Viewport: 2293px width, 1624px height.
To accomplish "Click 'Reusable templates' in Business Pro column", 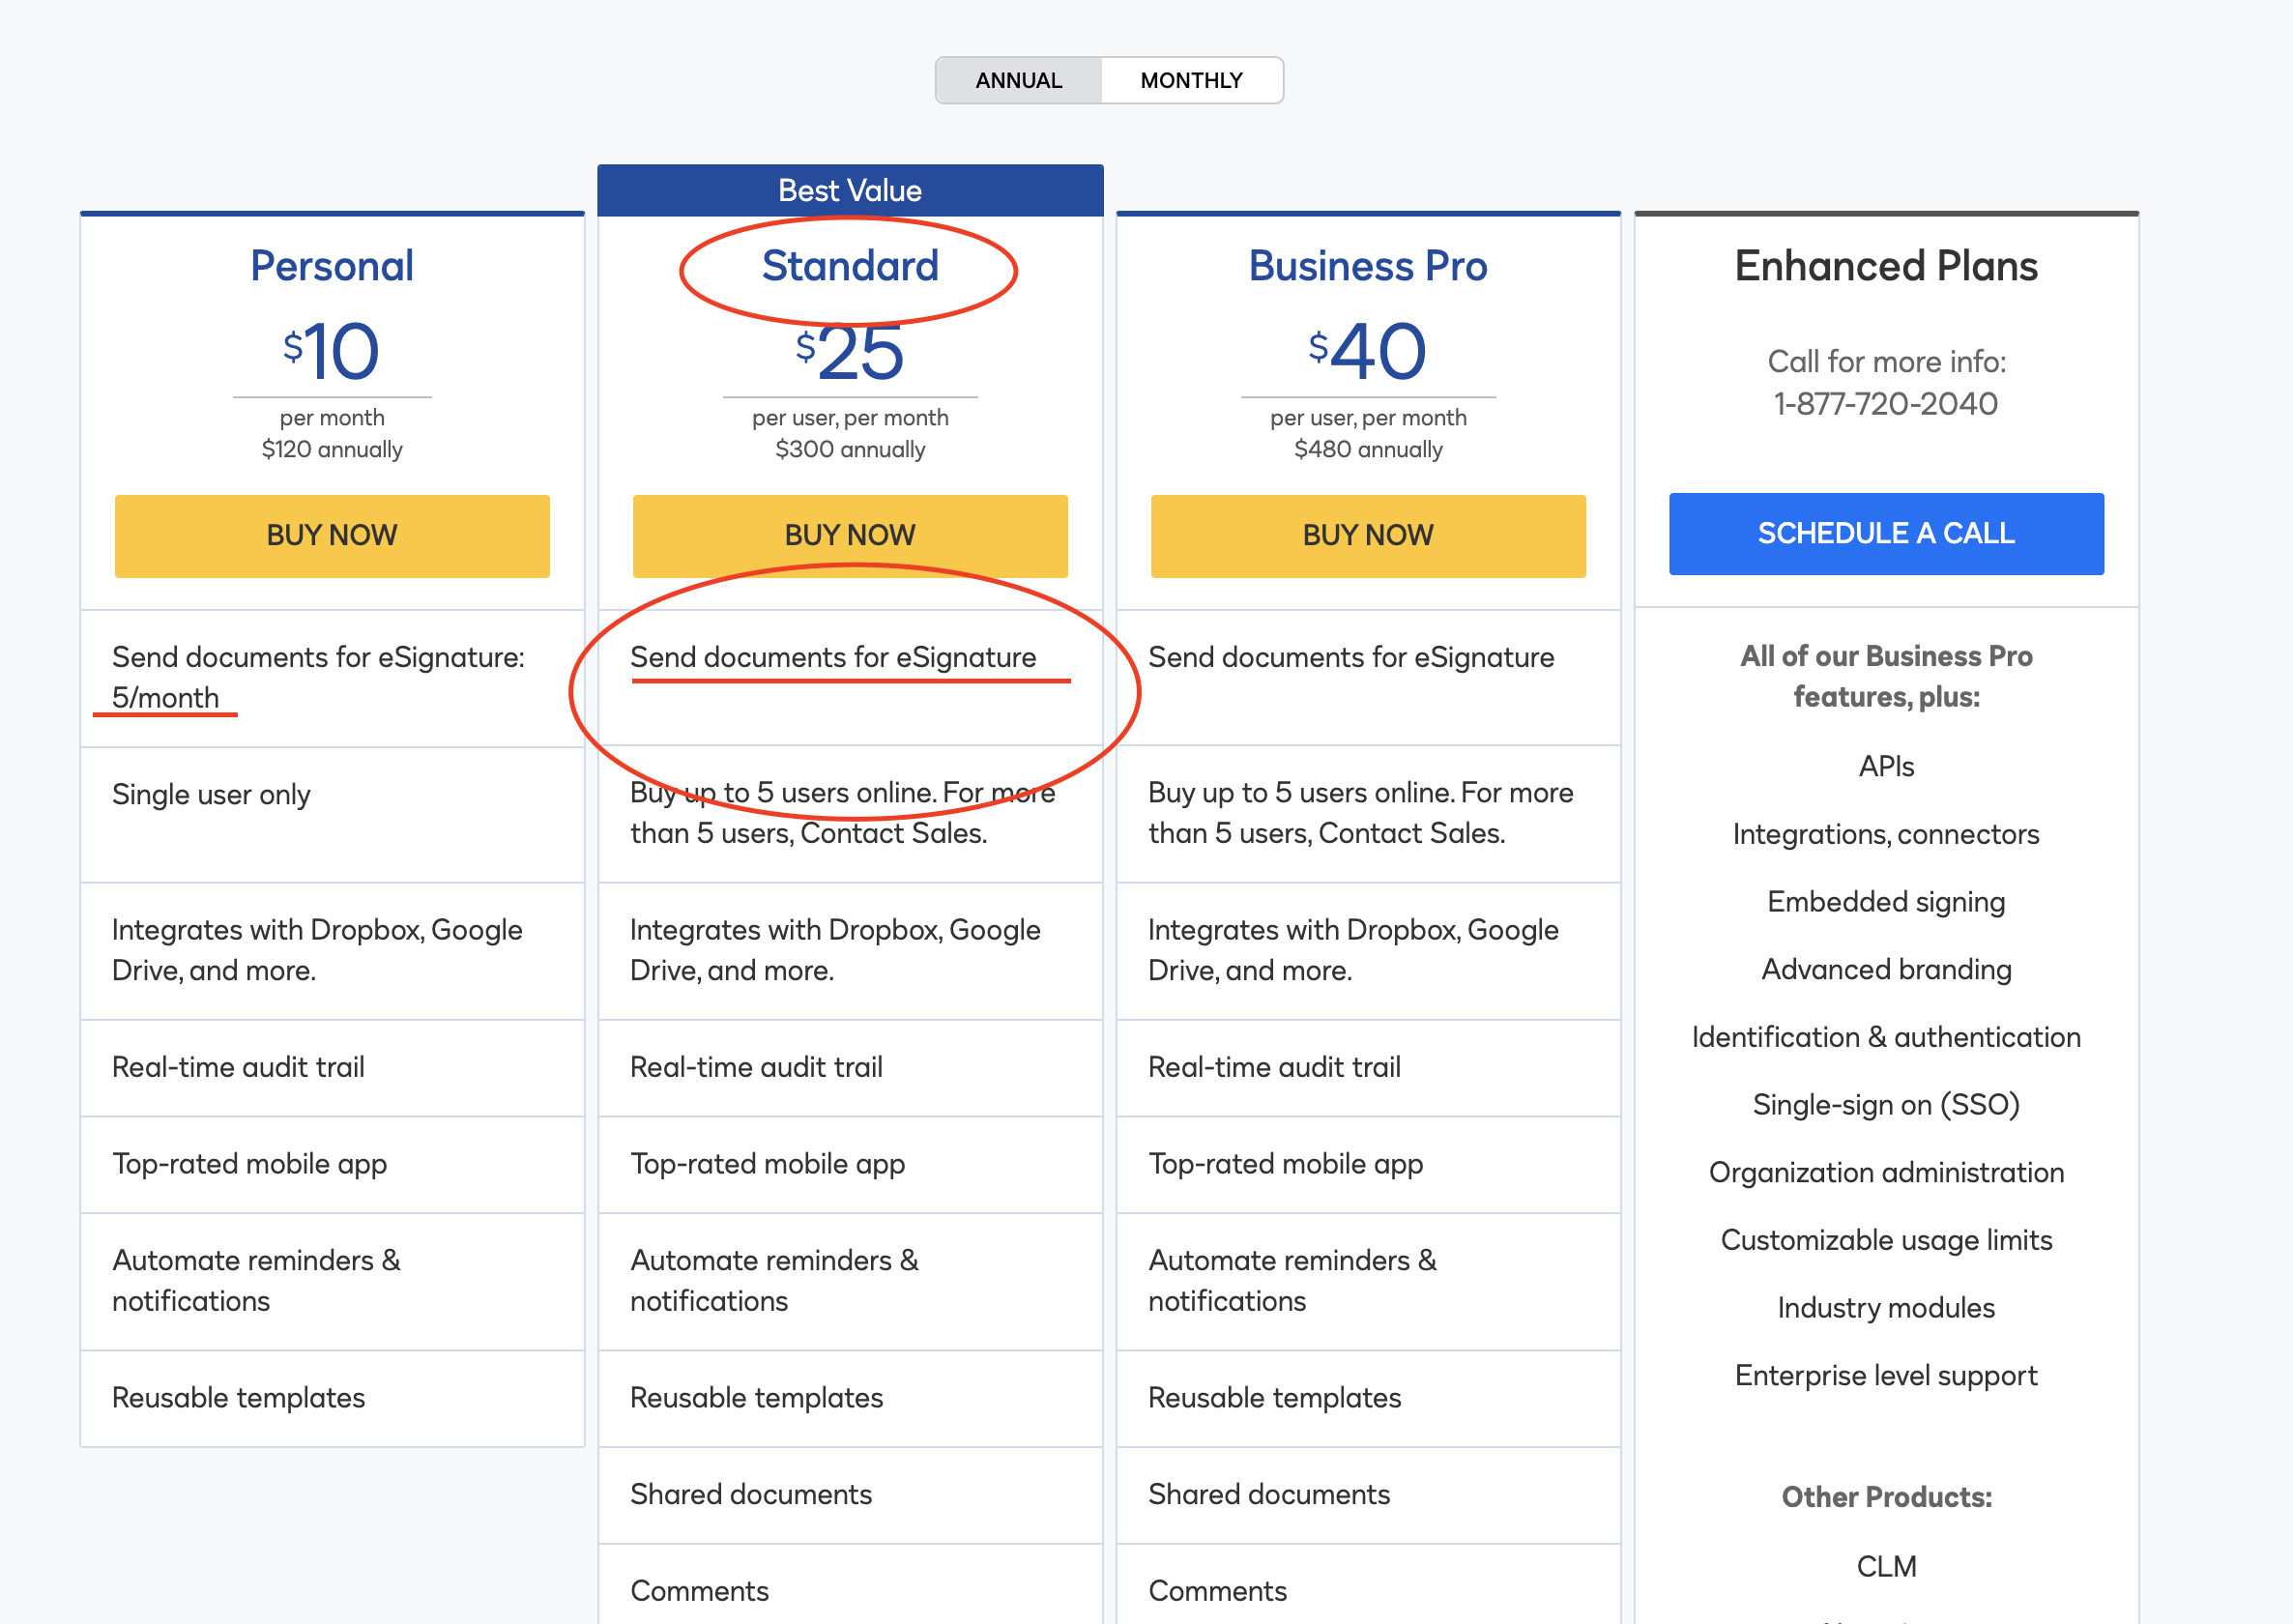I will 1274,1398.
